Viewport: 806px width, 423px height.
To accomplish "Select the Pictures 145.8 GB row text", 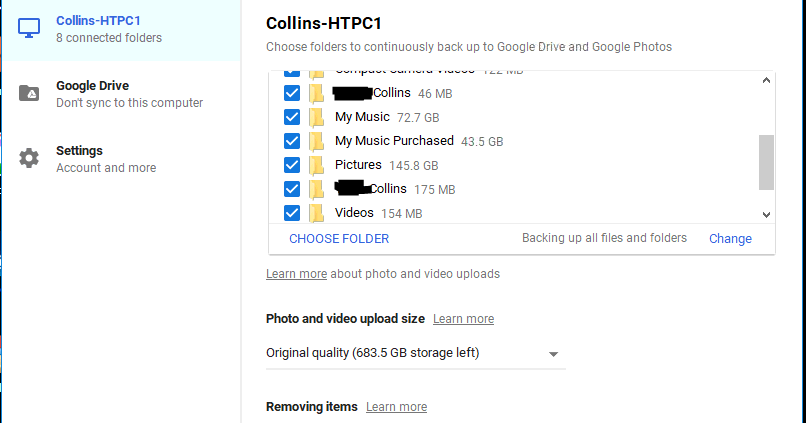I will click(x=387, y=165).
